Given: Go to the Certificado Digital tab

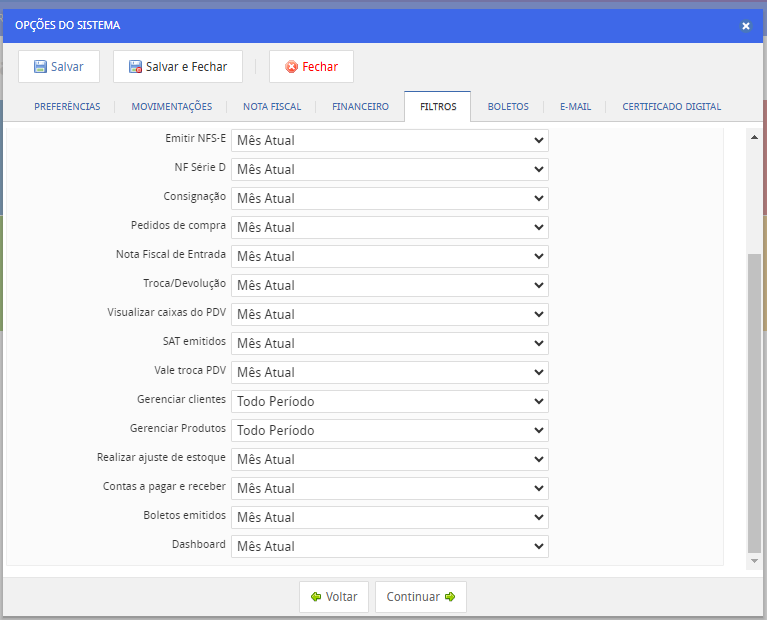Looking at the screenshot, I should (671, 107).
